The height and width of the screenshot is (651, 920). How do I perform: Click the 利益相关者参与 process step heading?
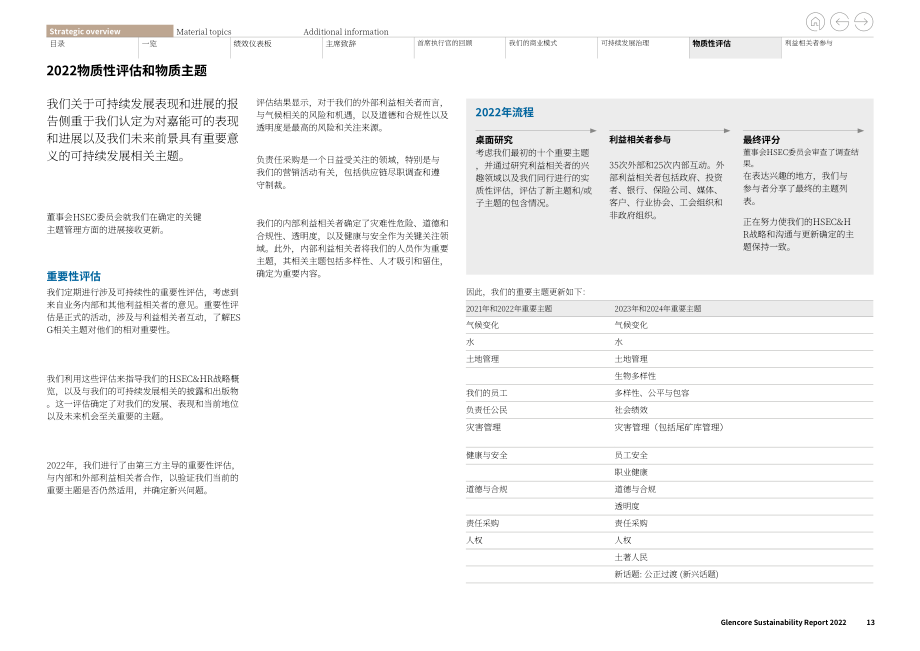640,140
